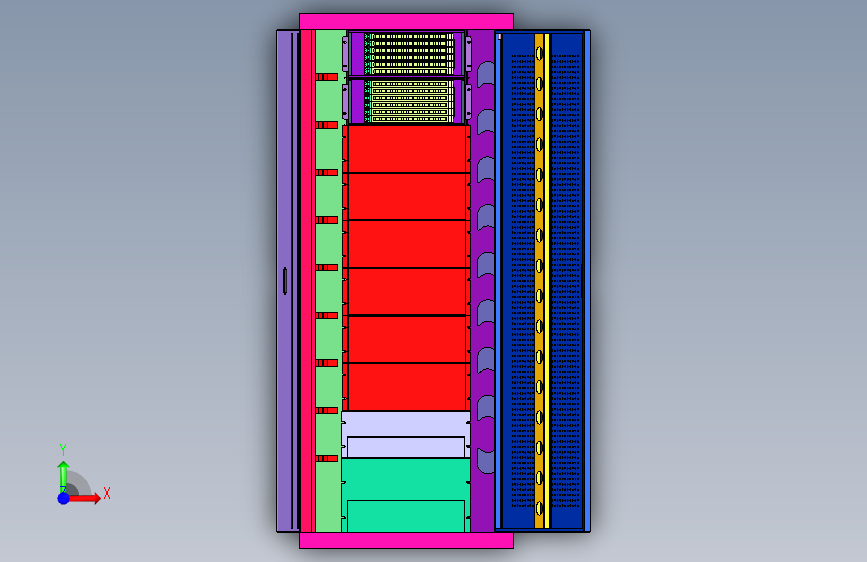Click the 'Y' axis label

[63, 450]
